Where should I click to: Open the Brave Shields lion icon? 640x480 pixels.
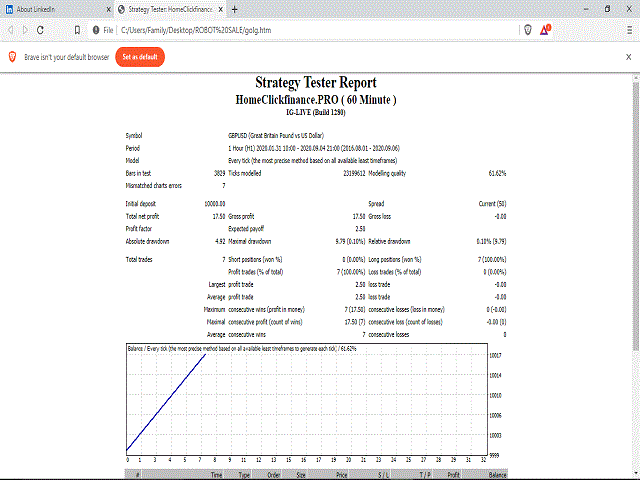(x=528, y=30)
